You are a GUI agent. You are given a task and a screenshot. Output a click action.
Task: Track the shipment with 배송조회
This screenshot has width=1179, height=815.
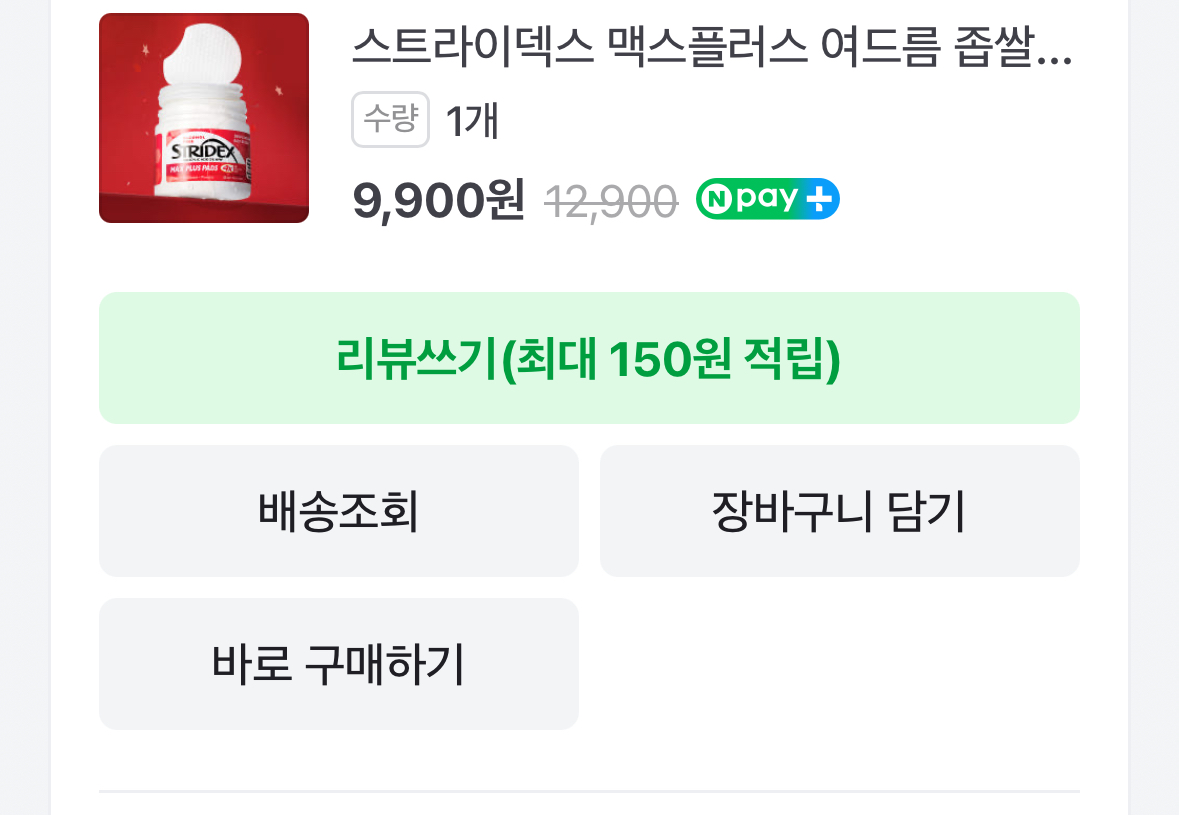pyautogui.click(x=338, y=511)
